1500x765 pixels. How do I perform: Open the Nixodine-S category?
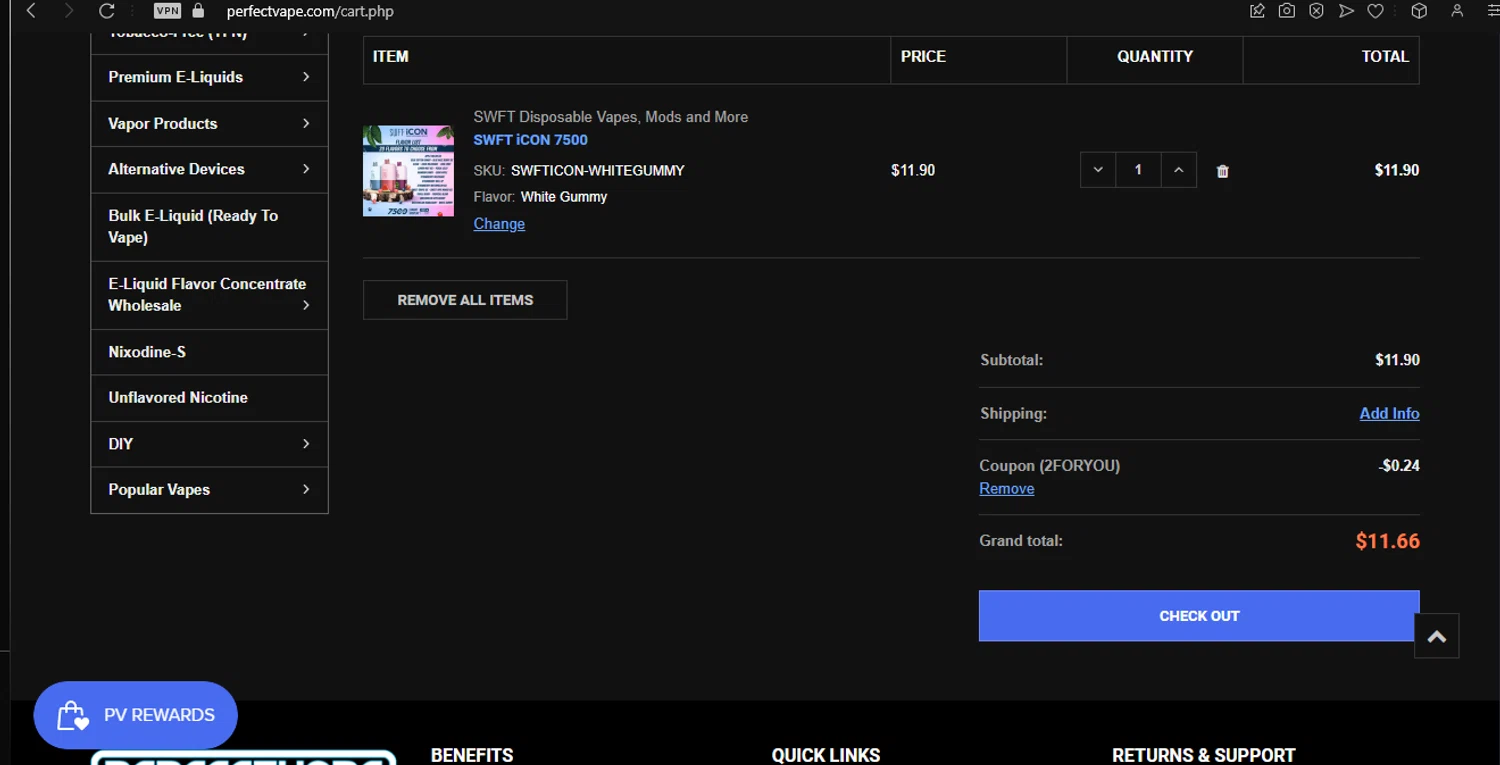click(209, 352)
